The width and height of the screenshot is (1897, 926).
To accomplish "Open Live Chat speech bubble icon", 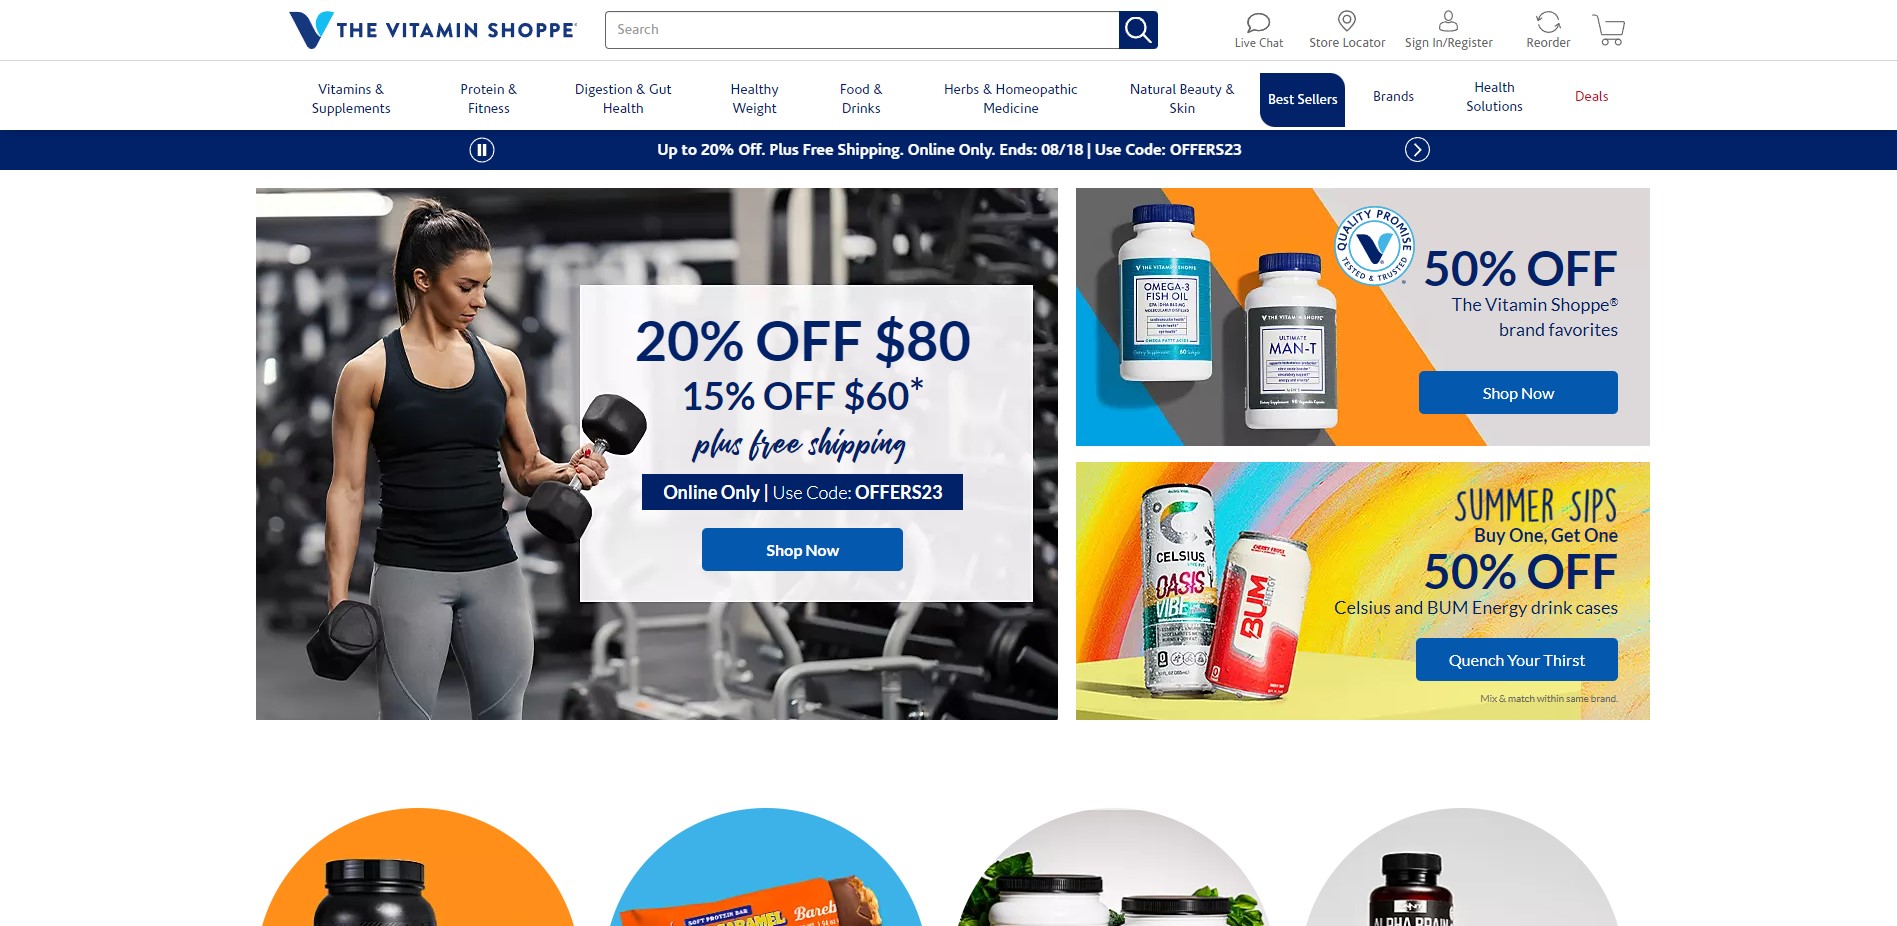I will pos(1258,22).
